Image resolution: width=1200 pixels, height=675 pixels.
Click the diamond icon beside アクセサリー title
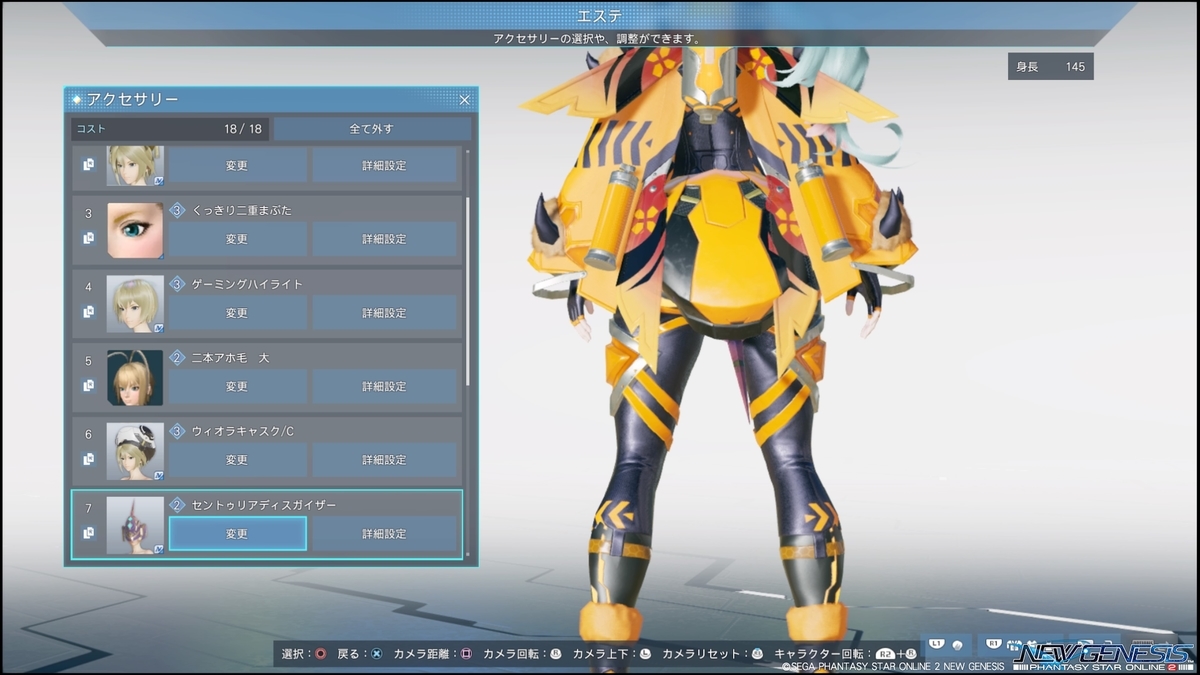click(x=77, y=99)
